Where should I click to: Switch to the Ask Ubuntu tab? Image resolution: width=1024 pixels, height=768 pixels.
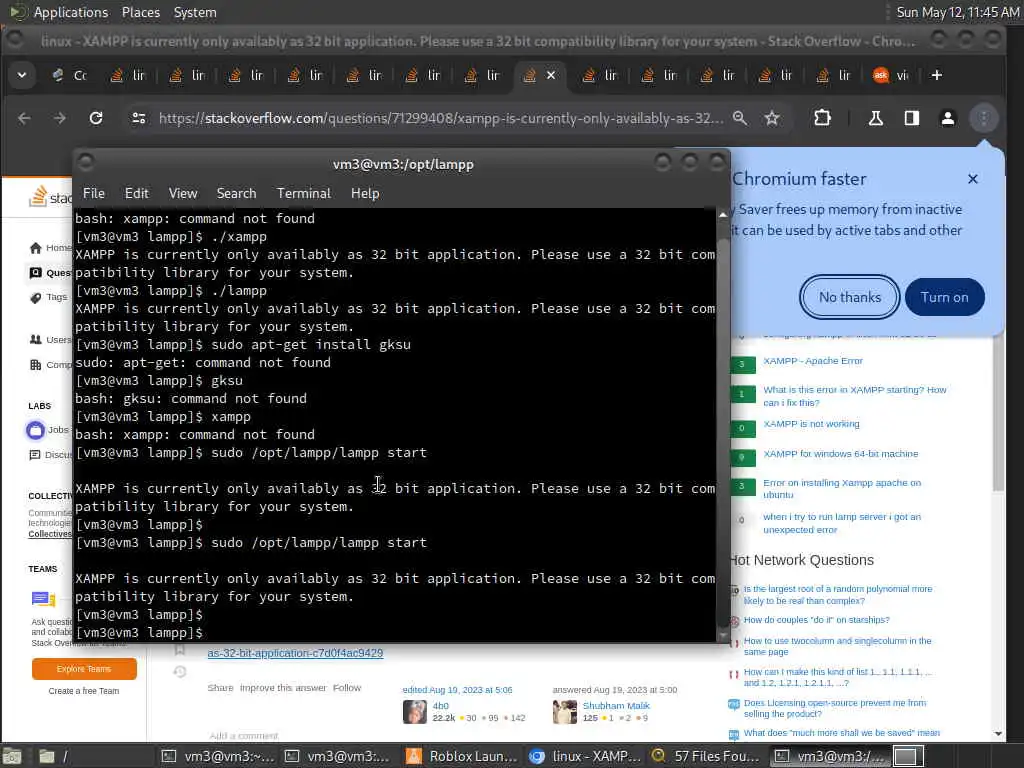click(x=891, y=75)
